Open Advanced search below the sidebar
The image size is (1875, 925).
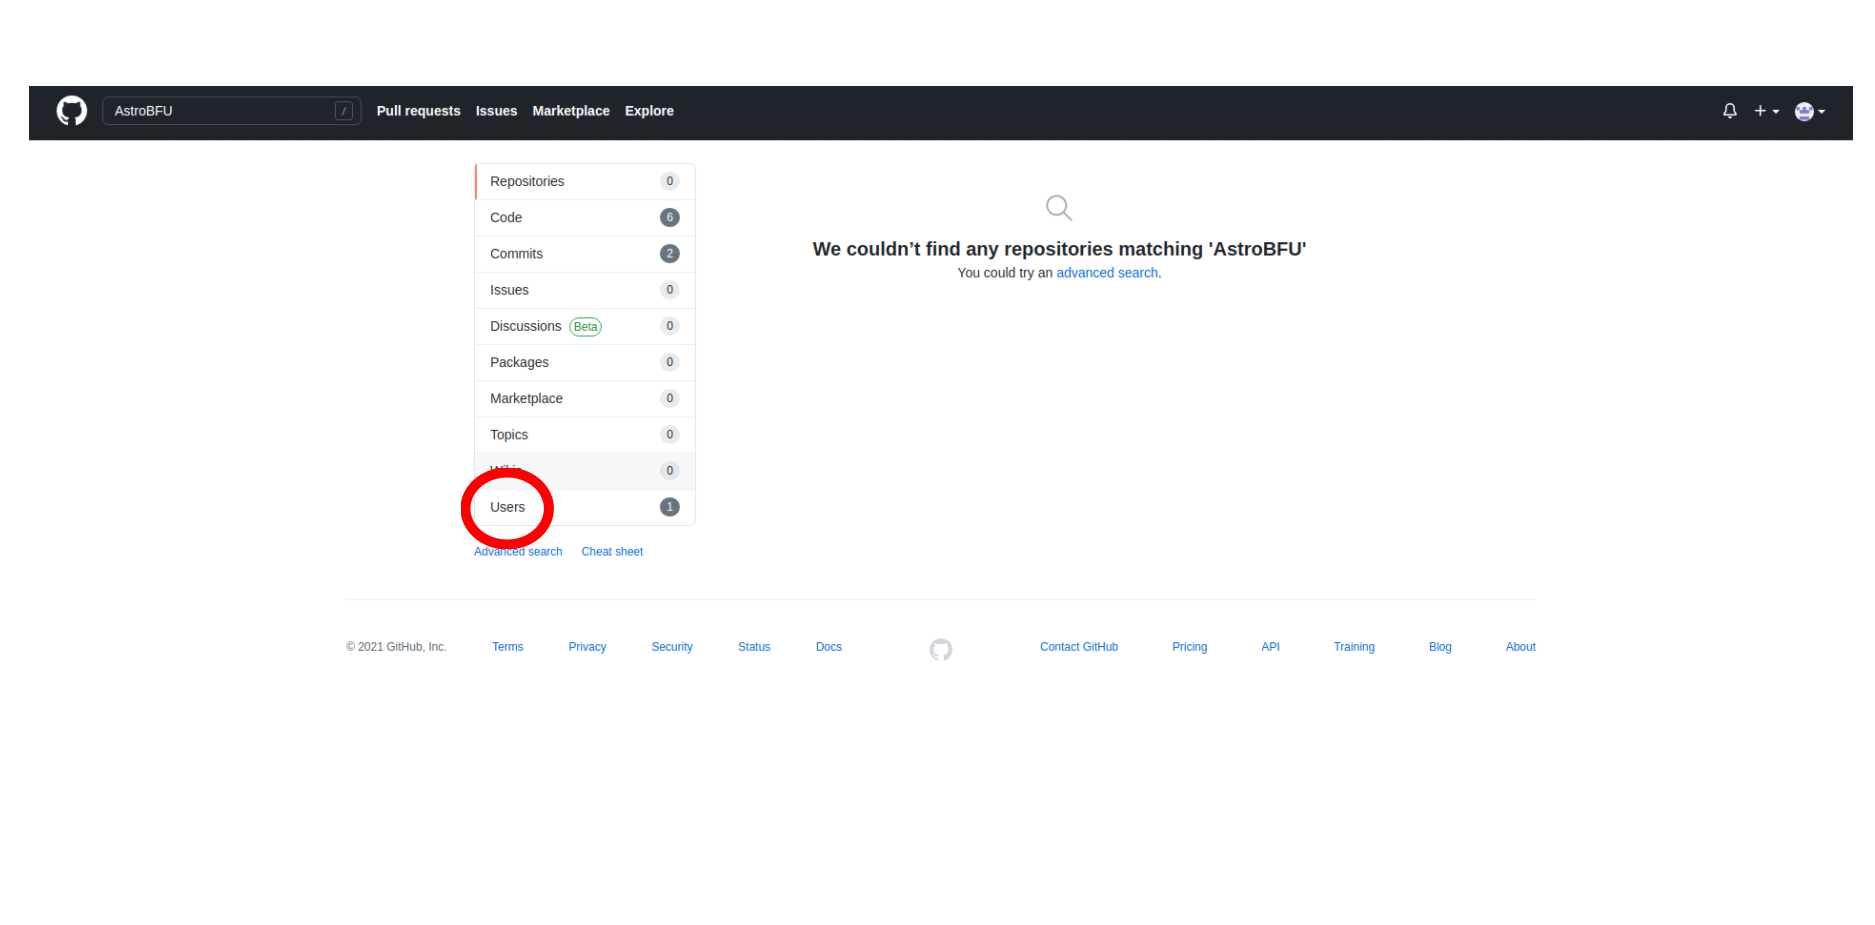click(518, 552)
